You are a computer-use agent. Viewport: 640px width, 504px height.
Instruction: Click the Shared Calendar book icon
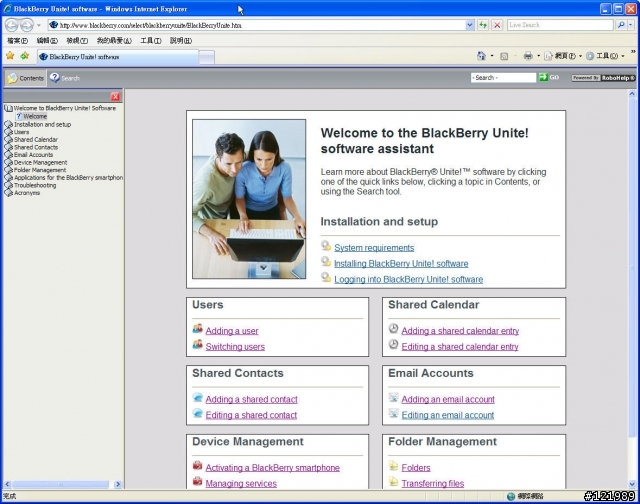pos(8,140)
